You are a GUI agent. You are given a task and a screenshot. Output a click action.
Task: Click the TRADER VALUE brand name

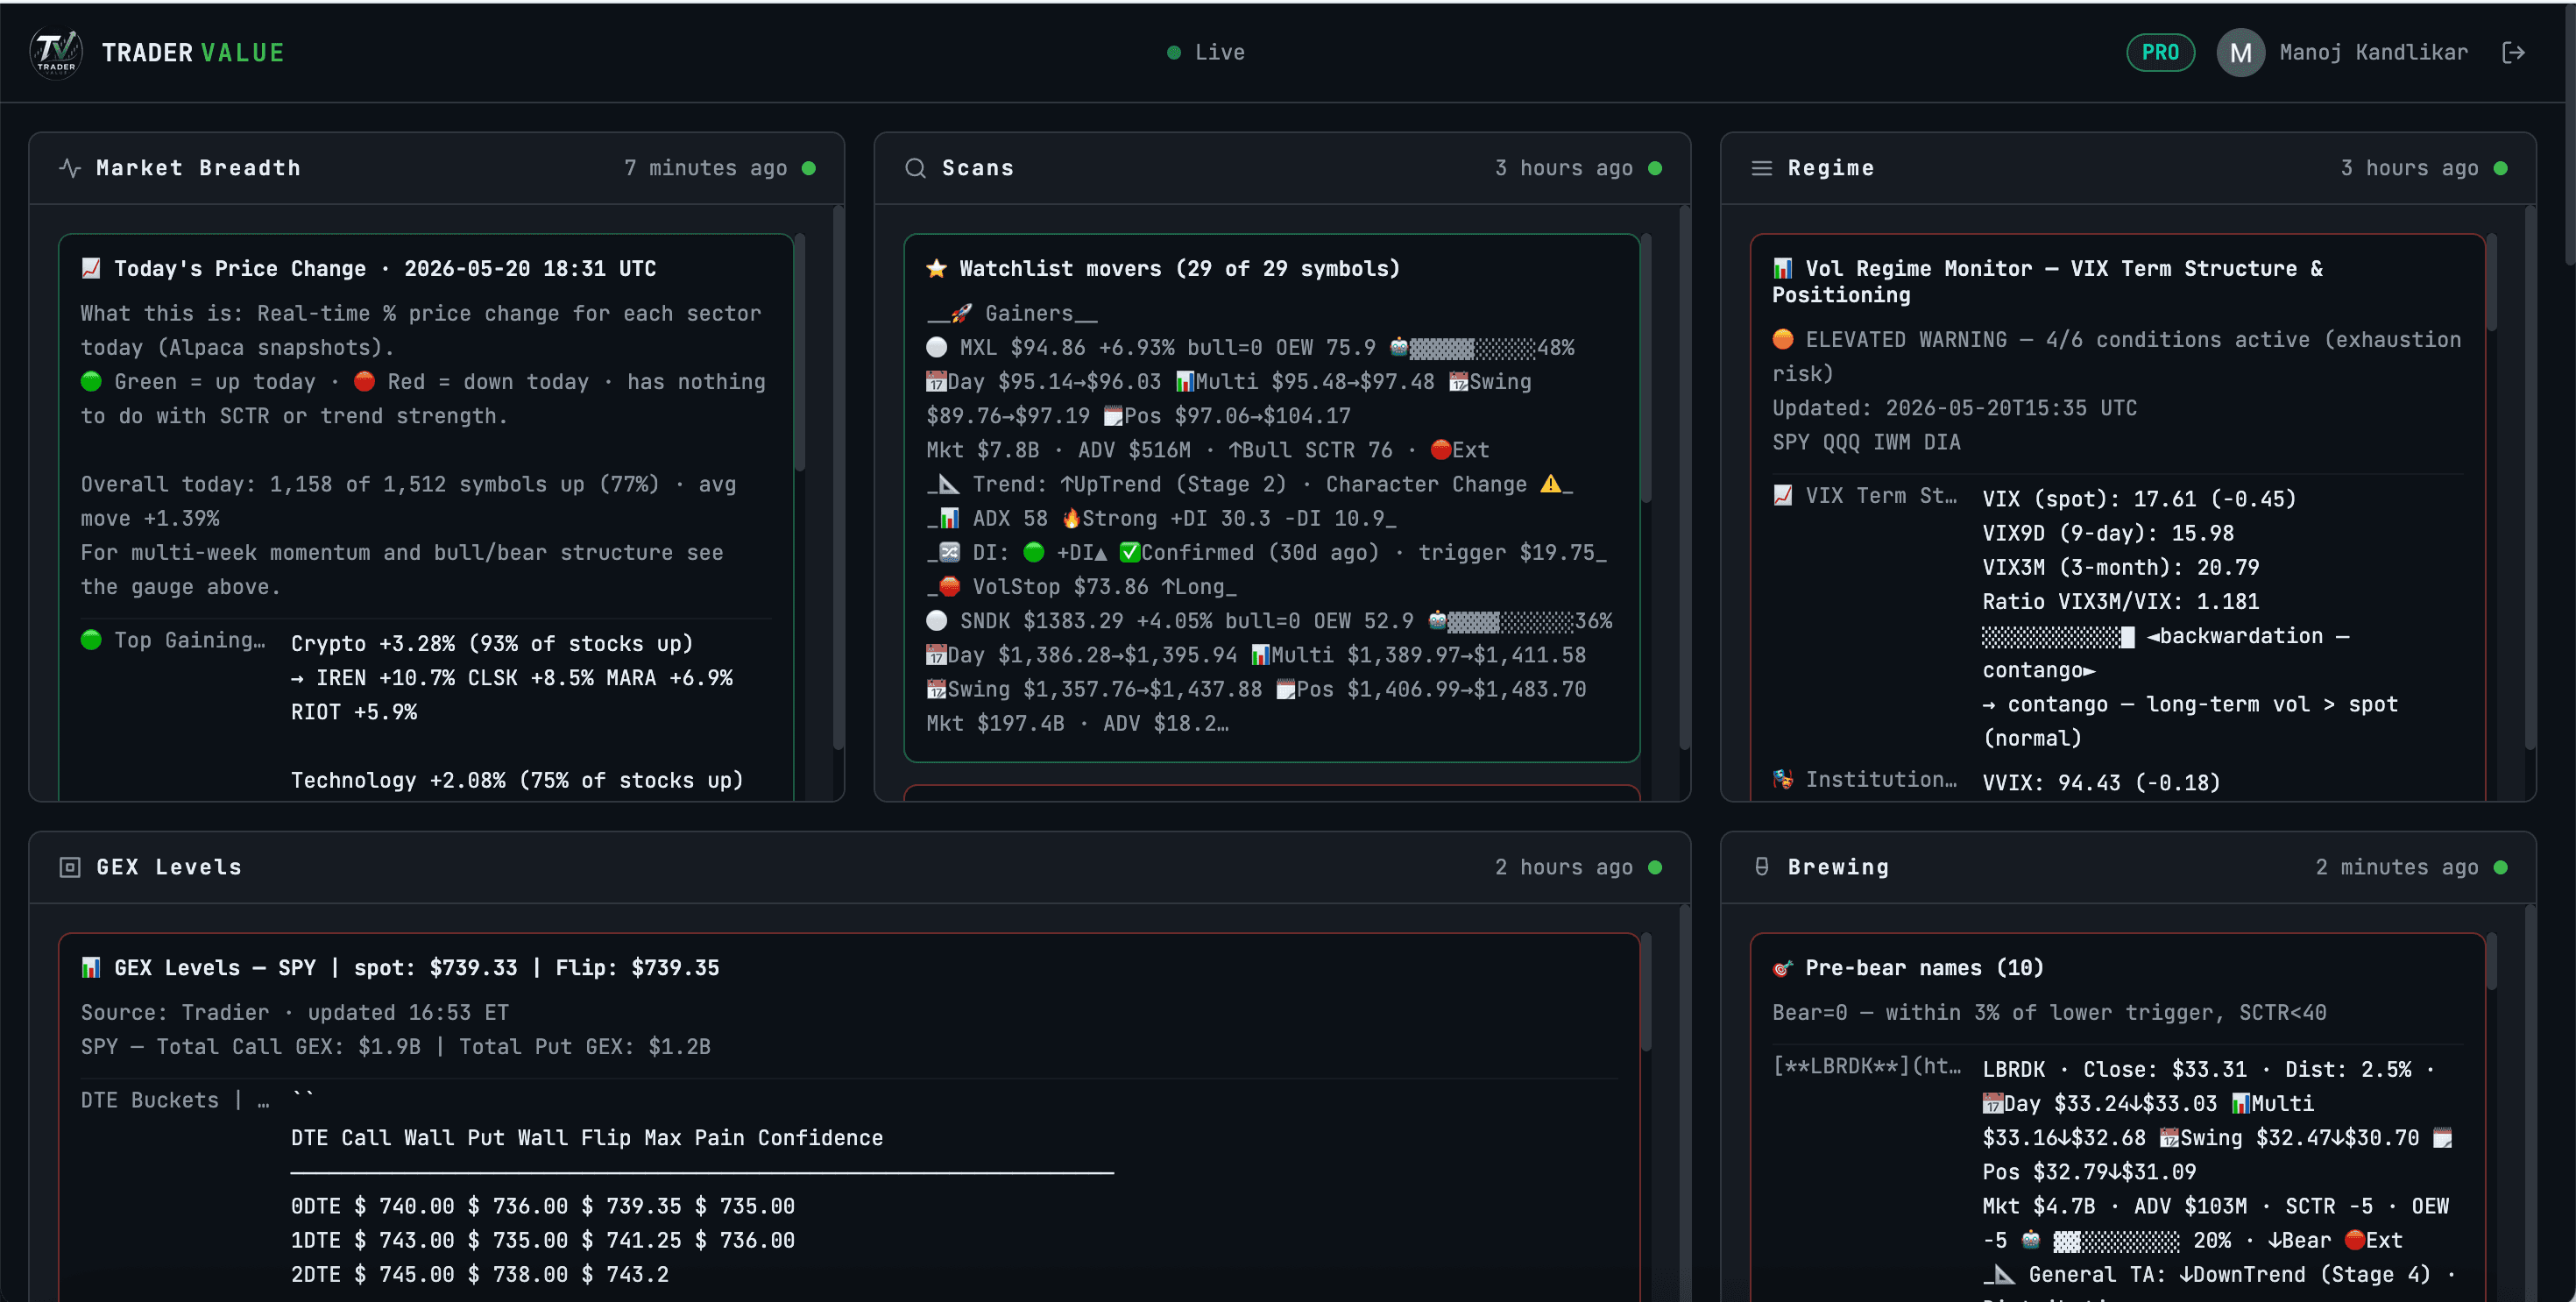[x=193, y=52]
